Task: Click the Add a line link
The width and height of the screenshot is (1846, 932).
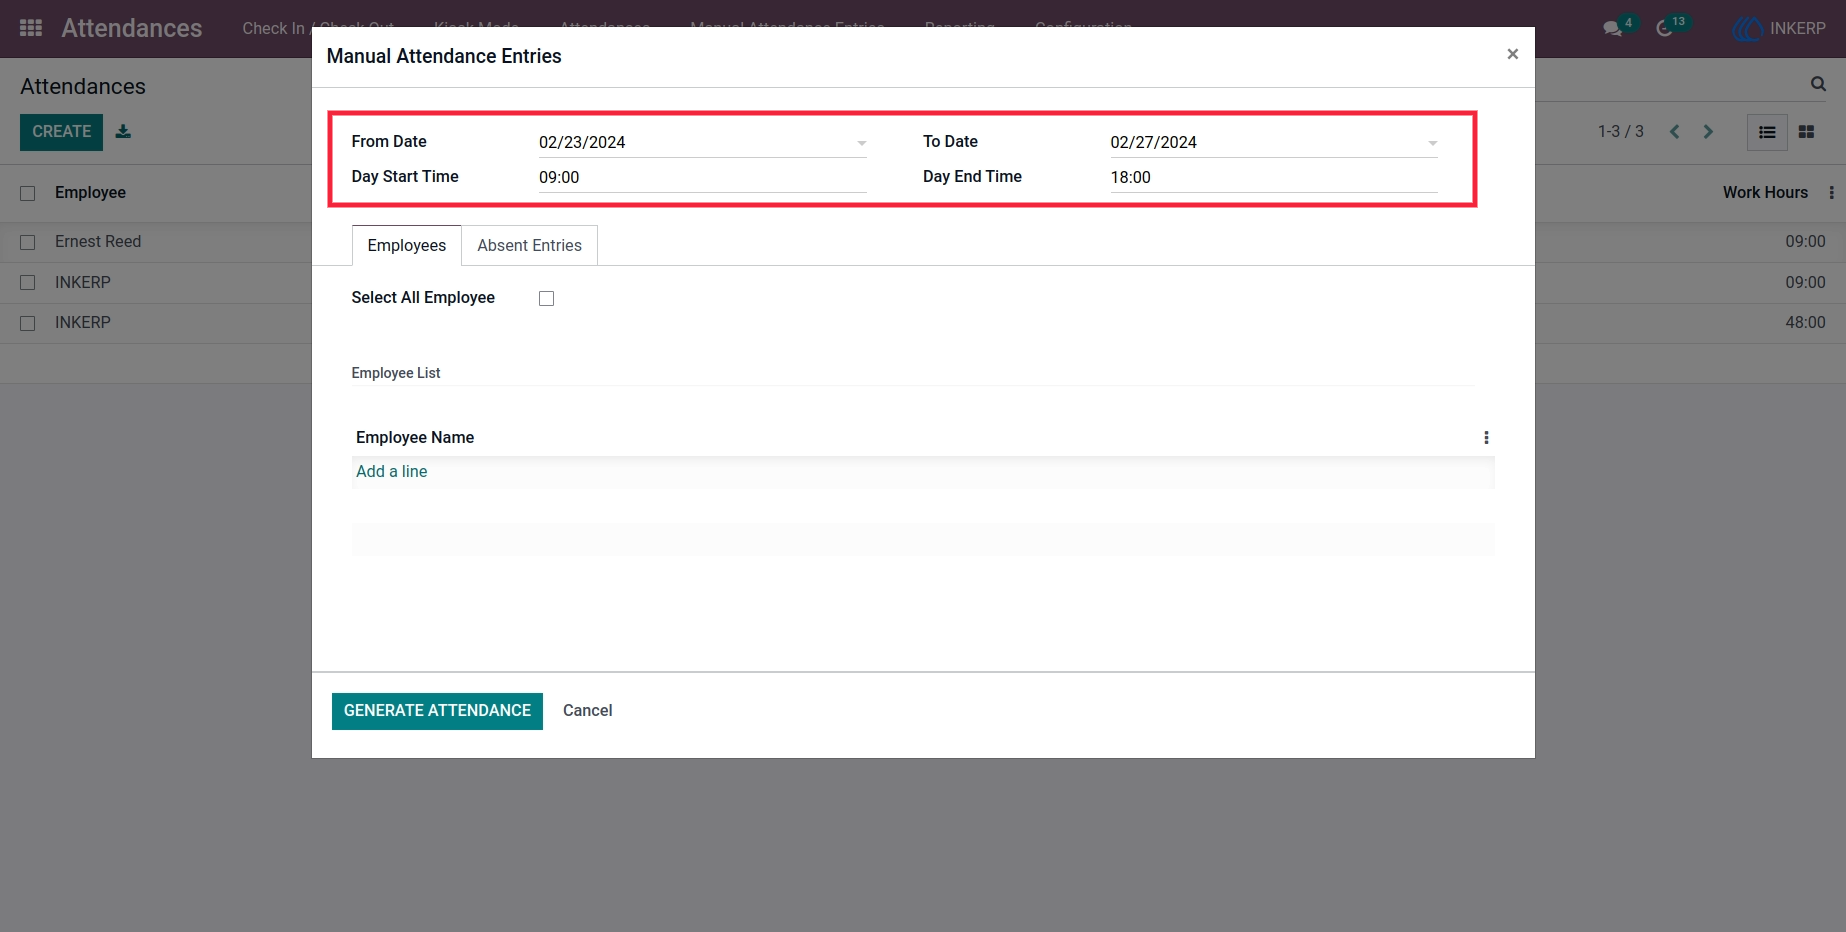Action: [392, 472]
